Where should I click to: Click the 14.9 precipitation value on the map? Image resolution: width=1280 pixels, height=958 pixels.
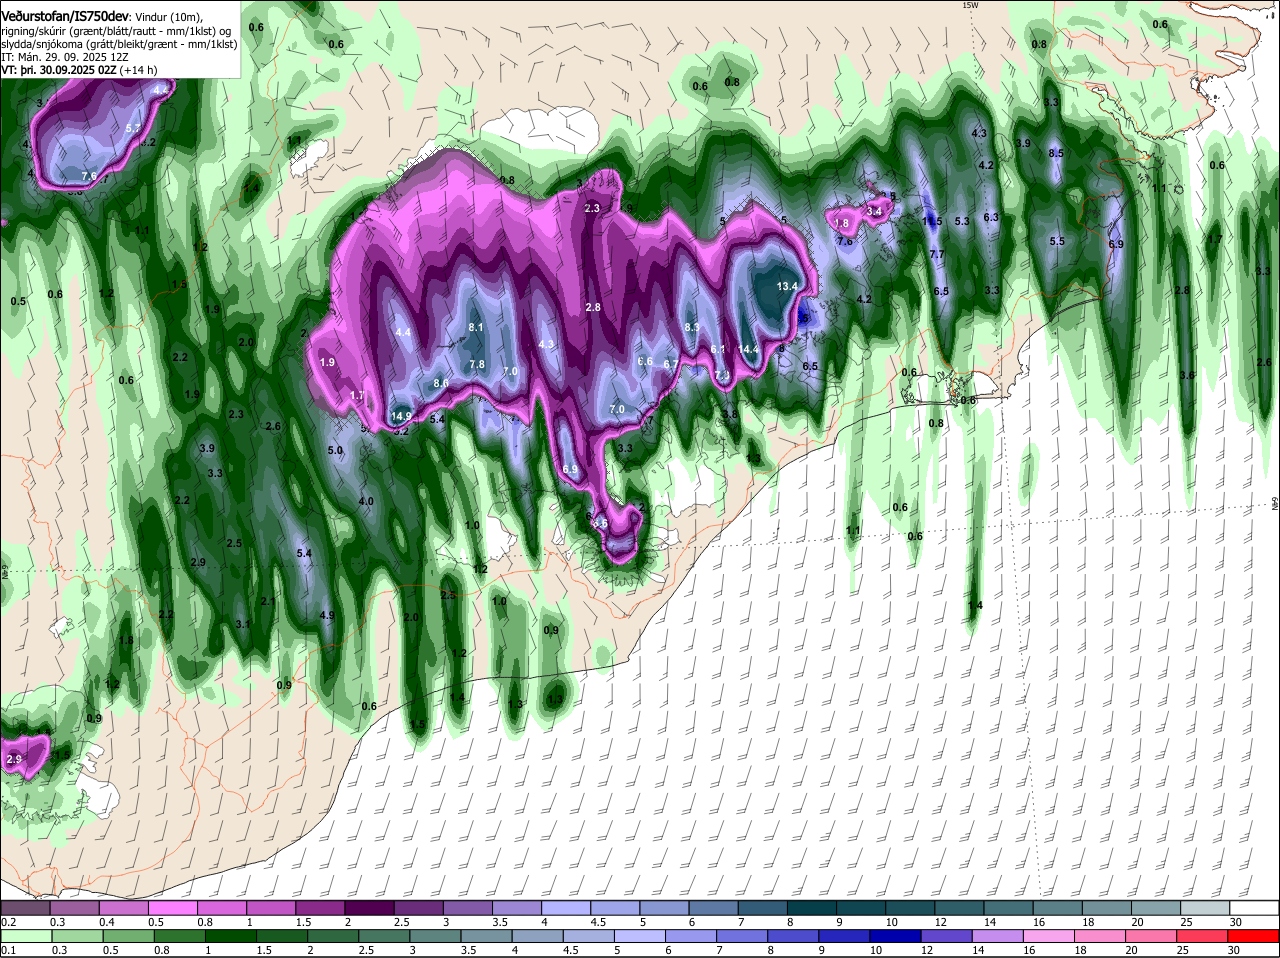pos(401,416)
